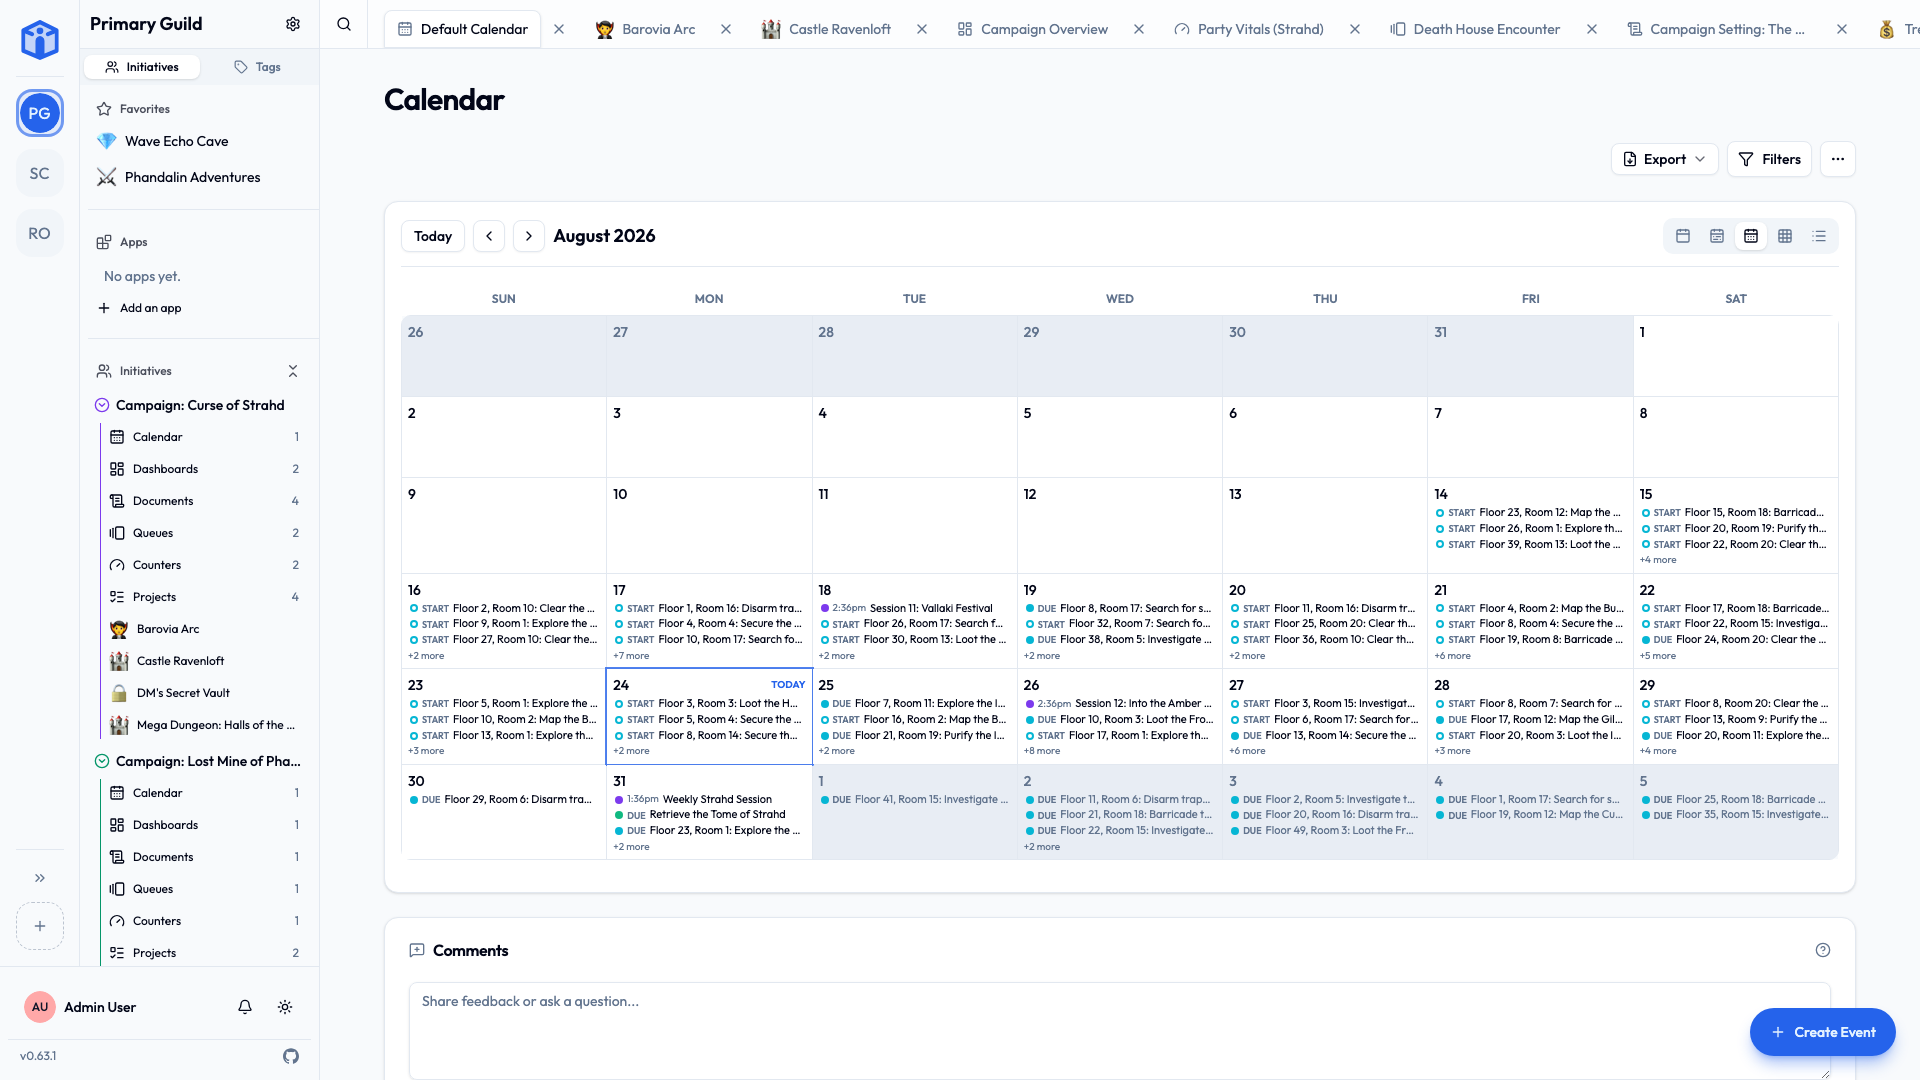Select the August 24 today cell

click(x=709, y=716)
